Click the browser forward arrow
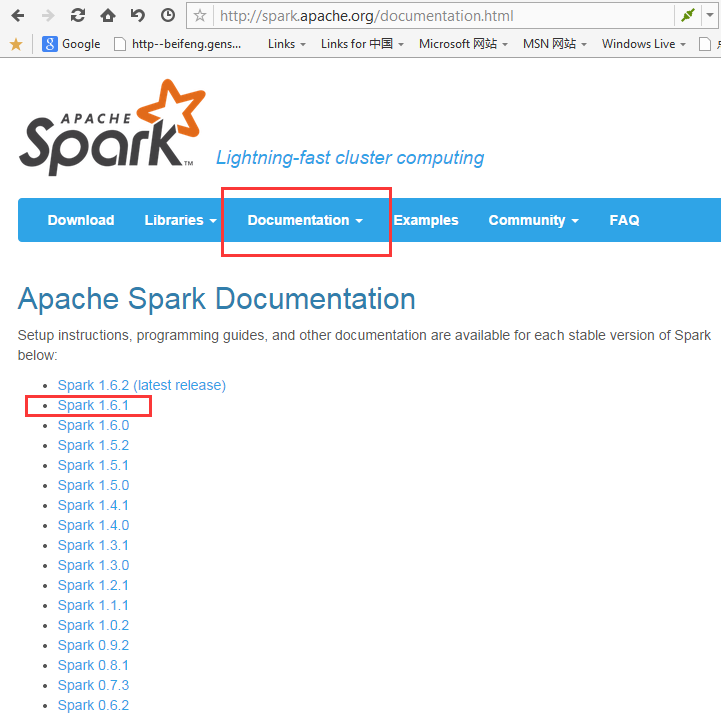This screenshot has width=721, height=722. coord(48,16)
